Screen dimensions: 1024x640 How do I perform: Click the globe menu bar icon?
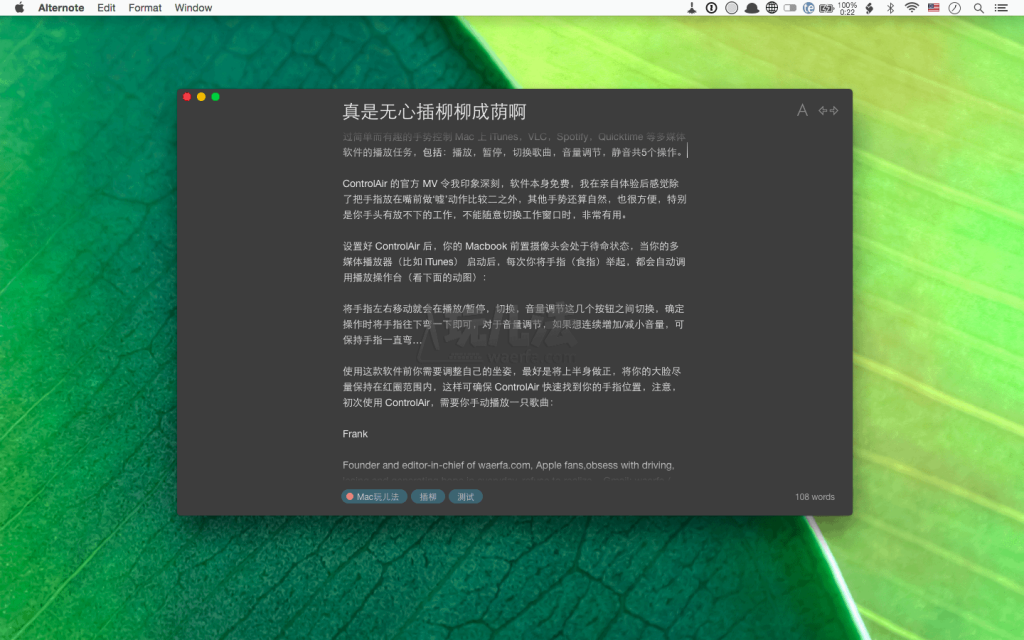click(771, 8)
